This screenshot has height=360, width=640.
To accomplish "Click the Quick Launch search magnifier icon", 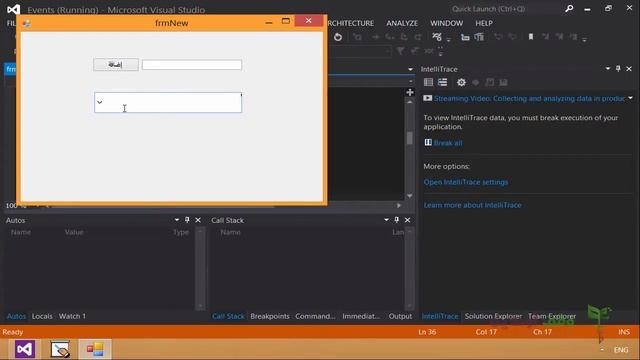I will point(569,9).
